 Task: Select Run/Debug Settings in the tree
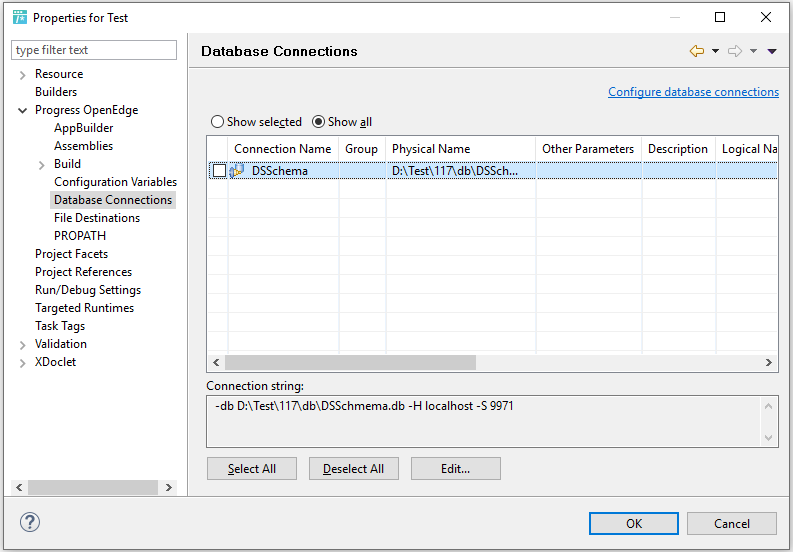[87, 290]
